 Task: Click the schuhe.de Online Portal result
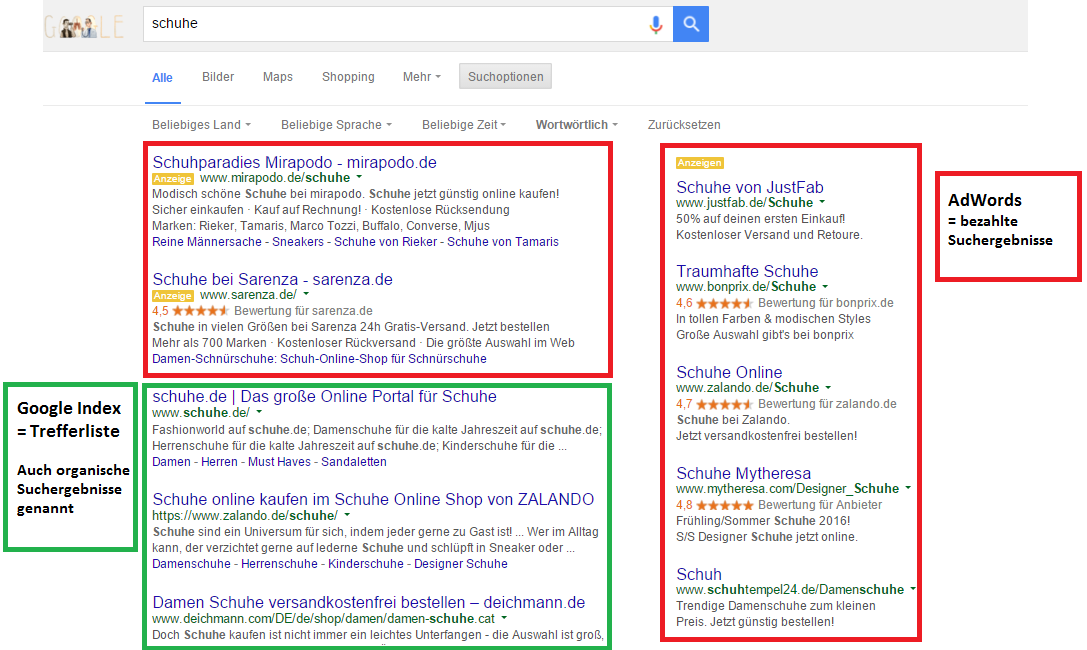coord(324,396)
